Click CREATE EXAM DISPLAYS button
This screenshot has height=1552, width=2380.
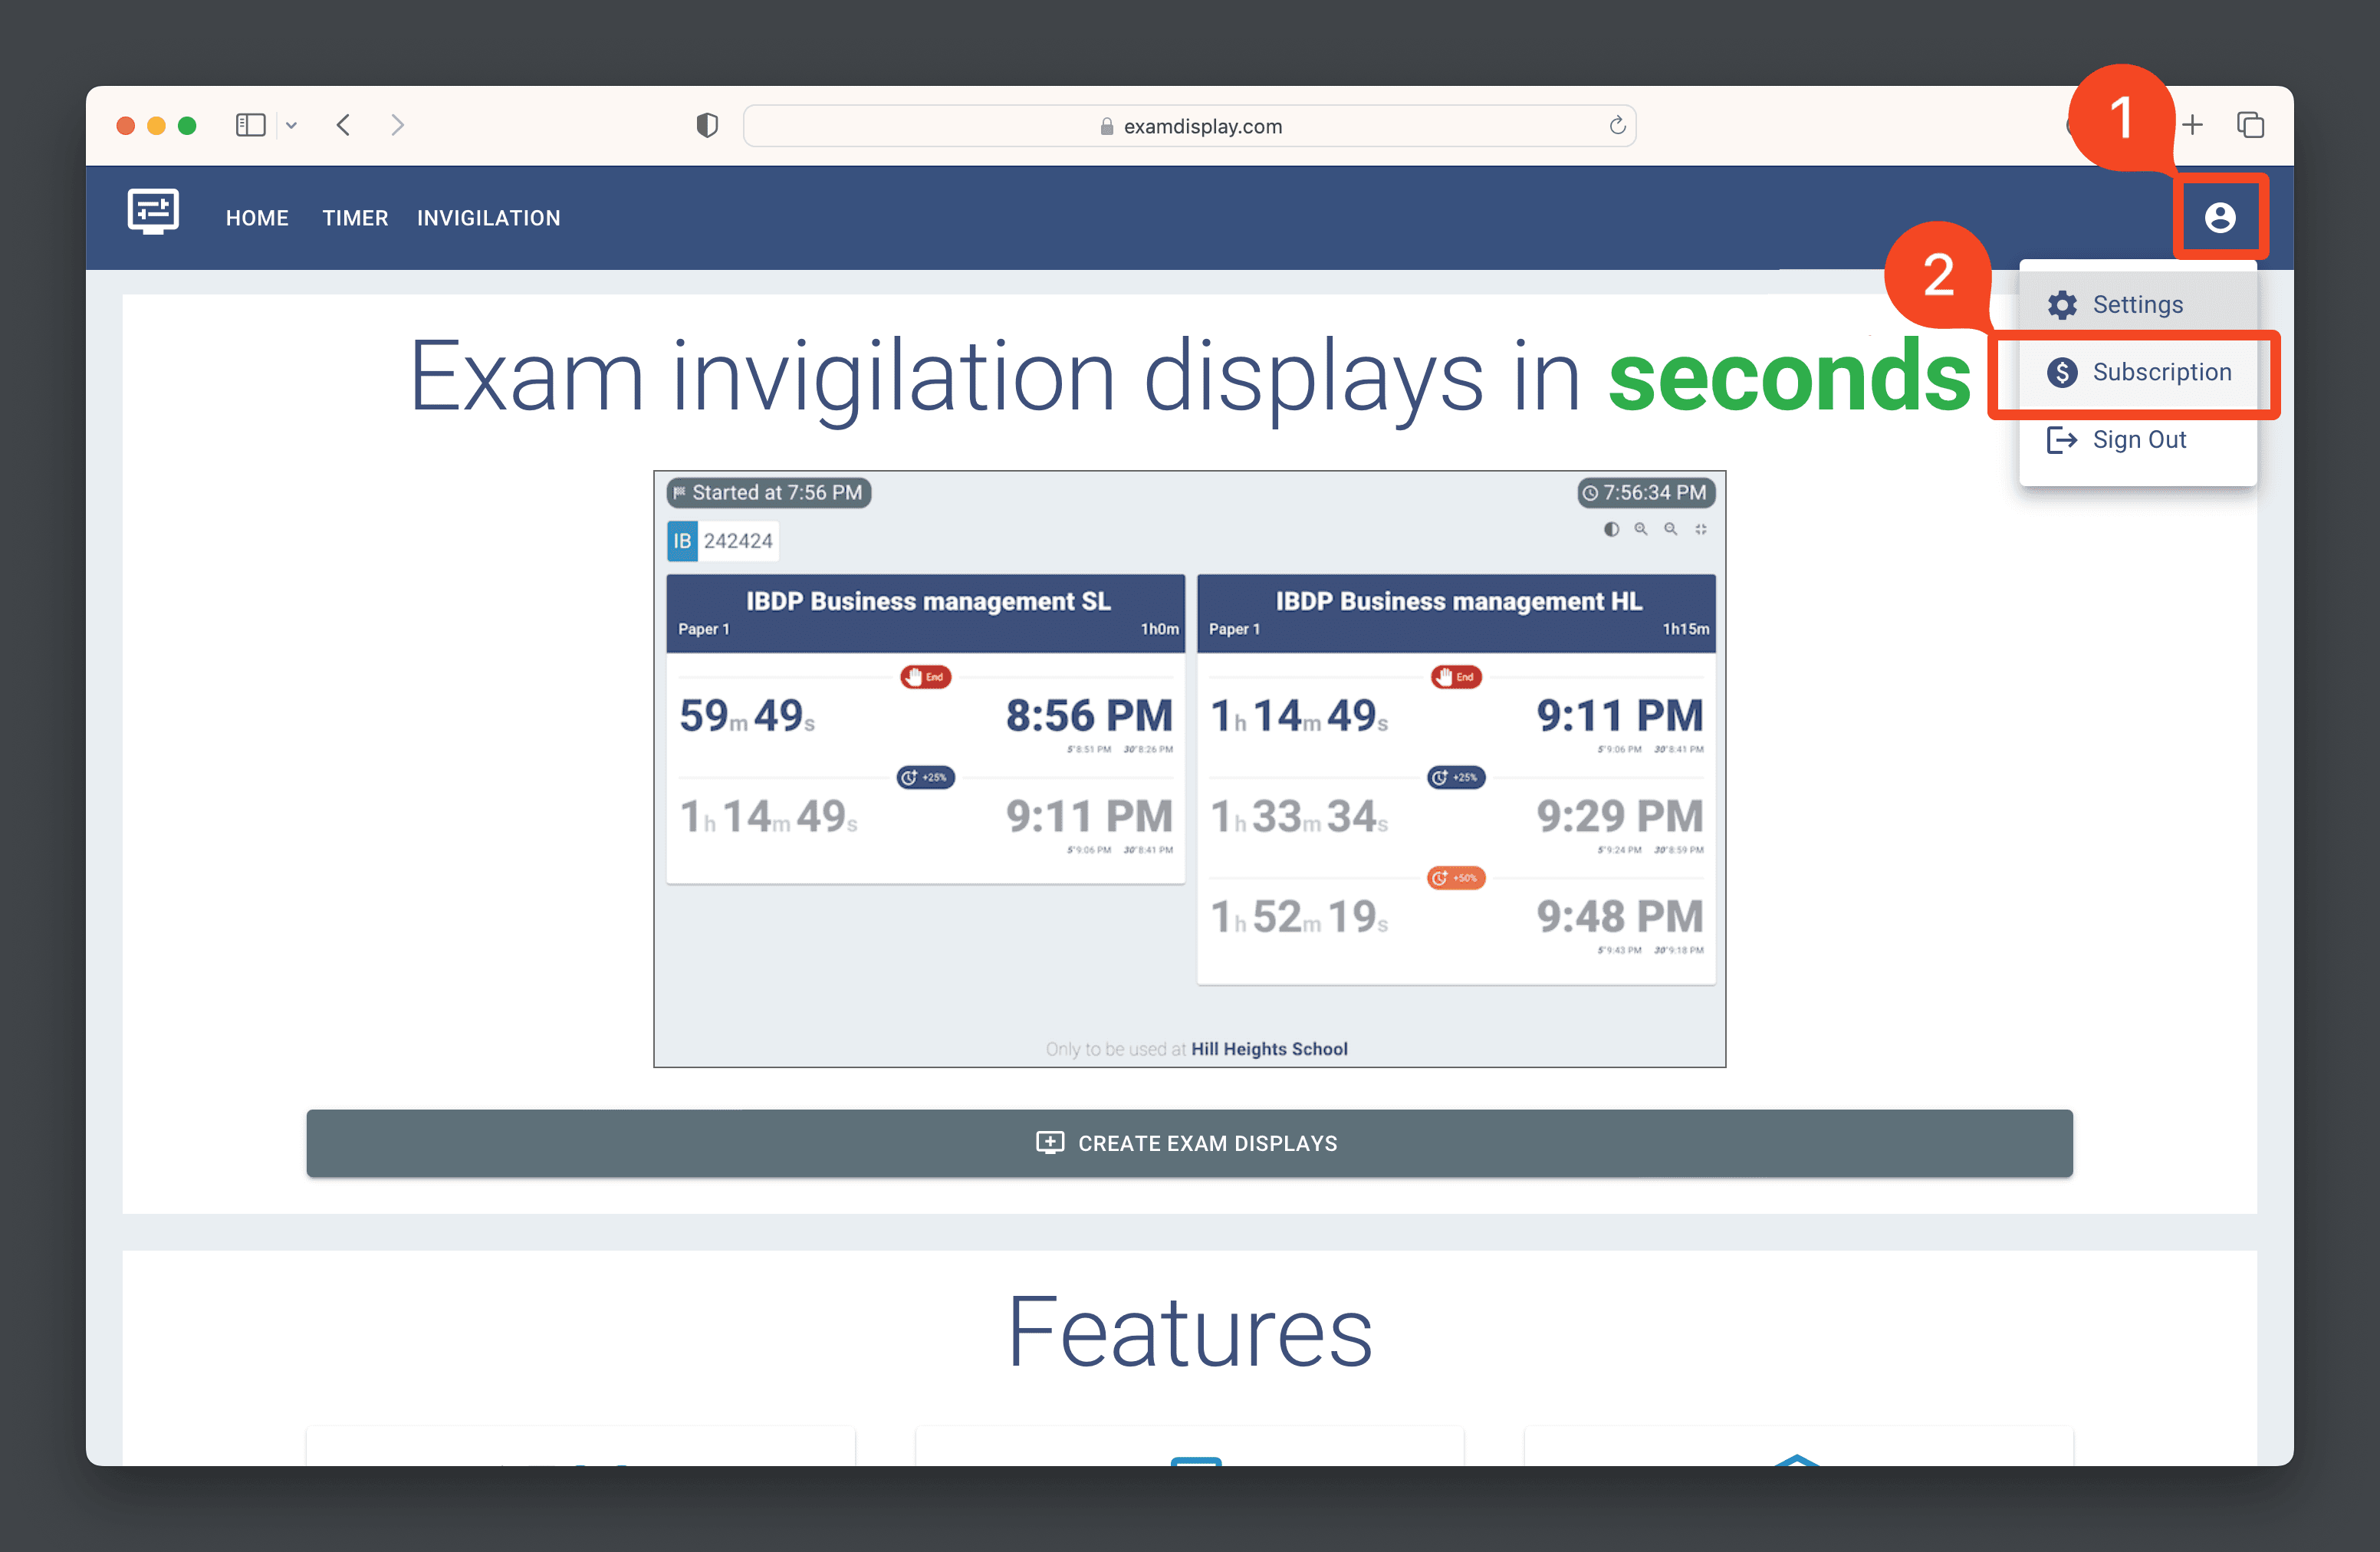click(x=1189, y=1143)
